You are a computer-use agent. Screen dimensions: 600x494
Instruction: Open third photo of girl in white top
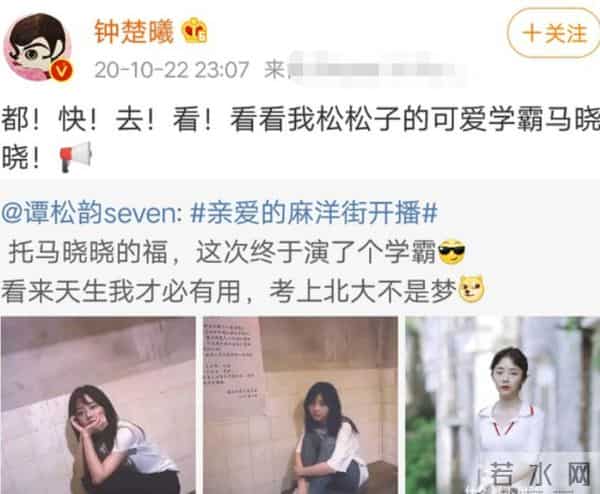(502, 405)
